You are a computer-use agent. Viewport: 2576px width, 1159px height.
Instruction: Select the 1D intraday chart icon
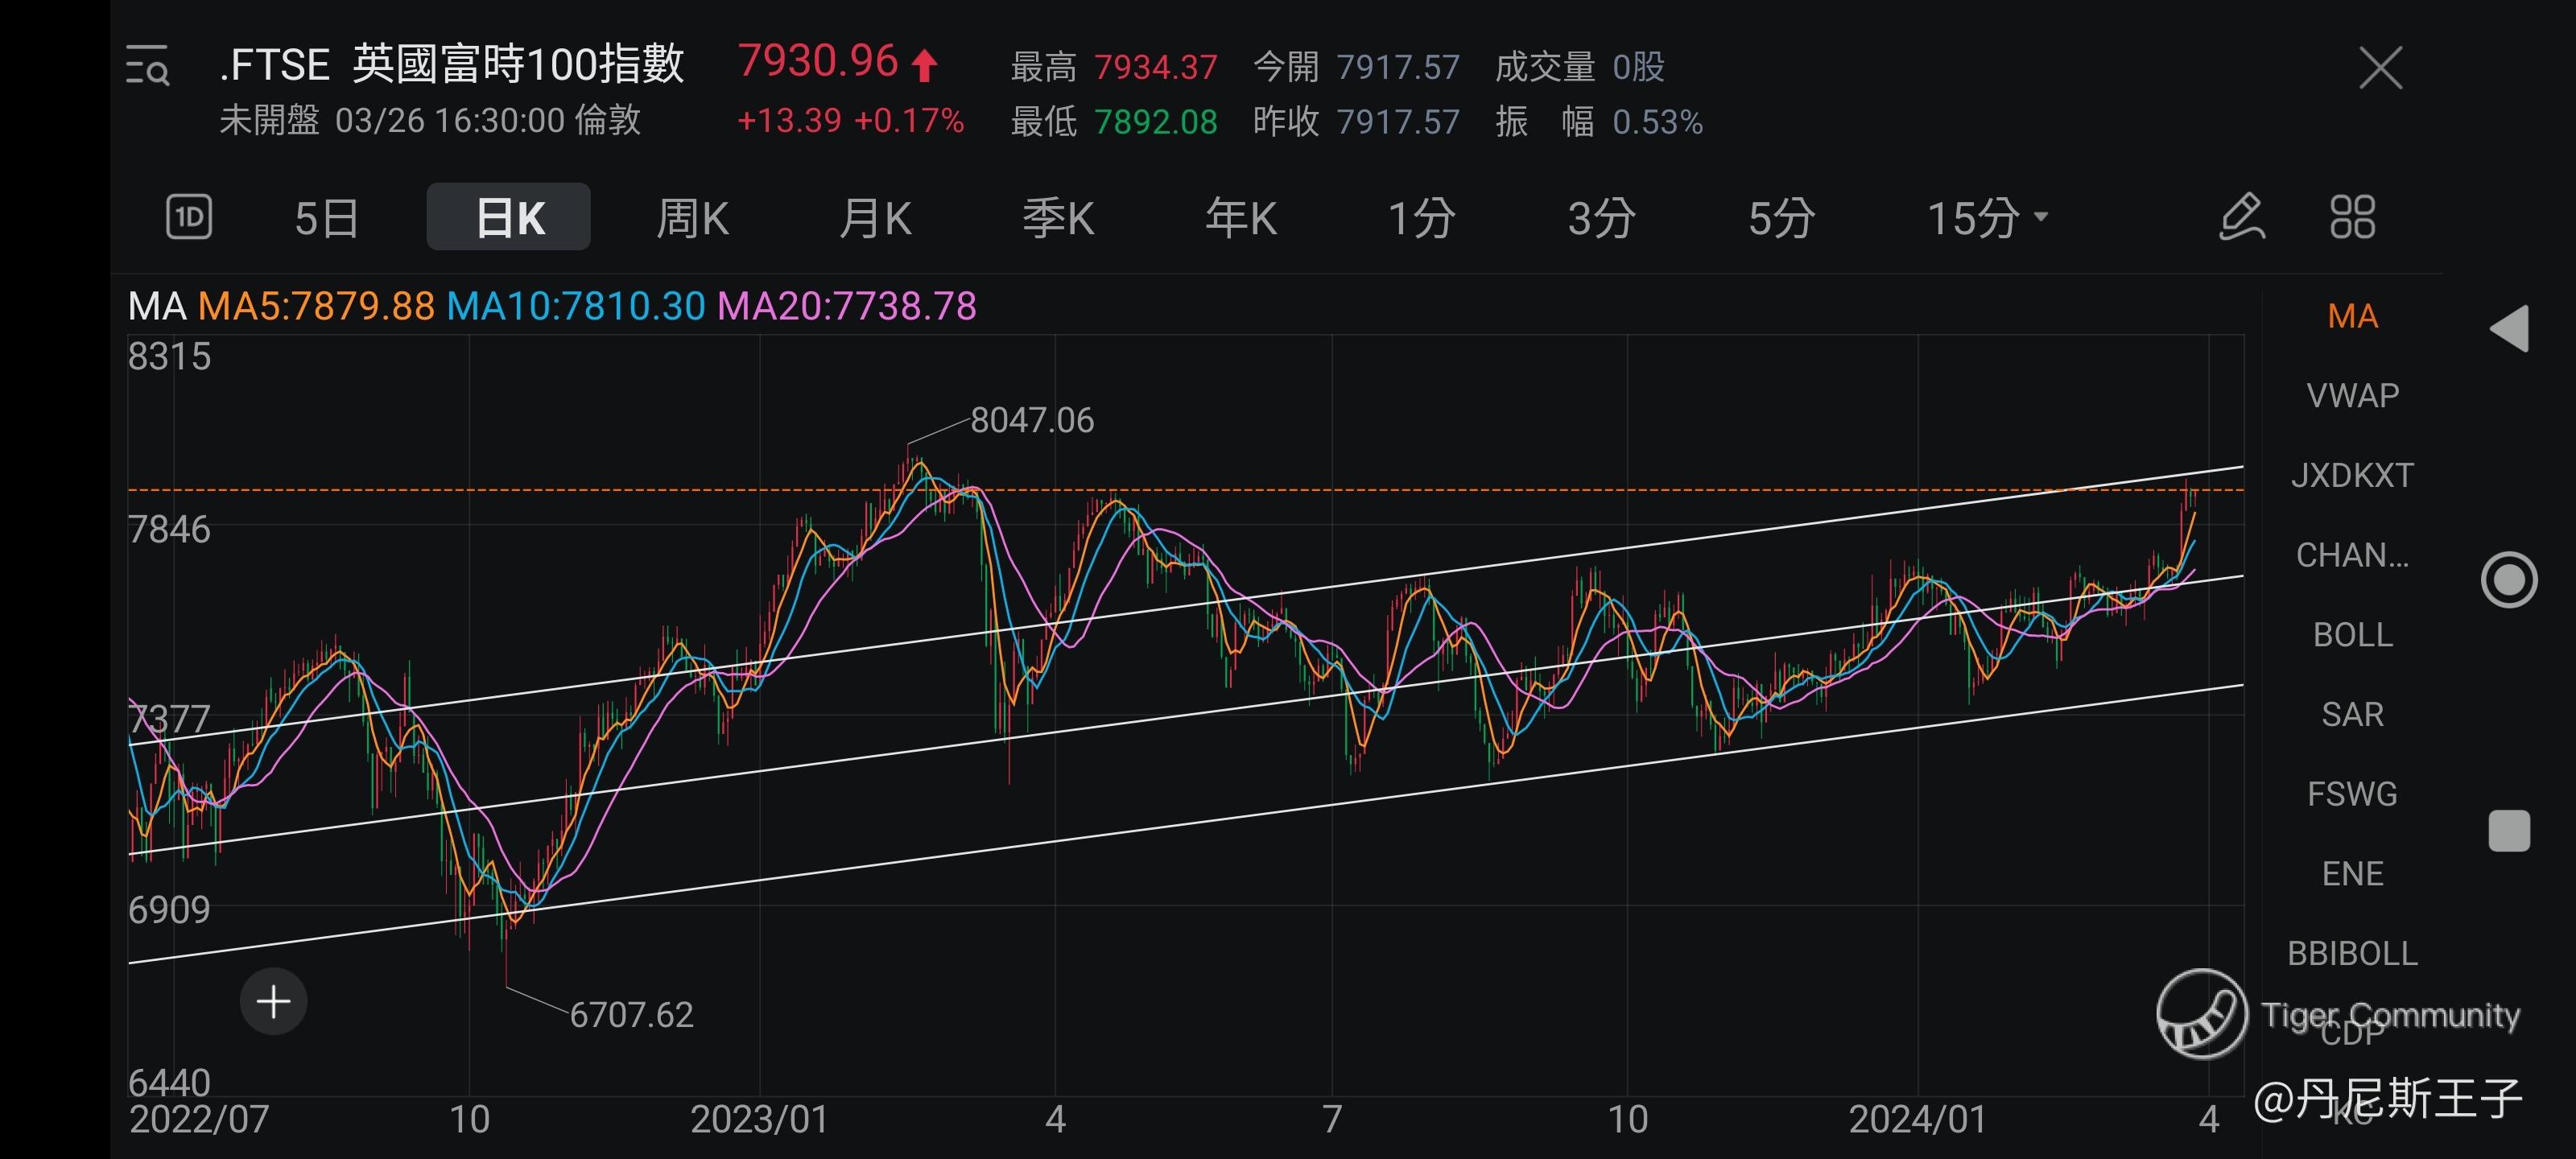(x=188, y=217)
